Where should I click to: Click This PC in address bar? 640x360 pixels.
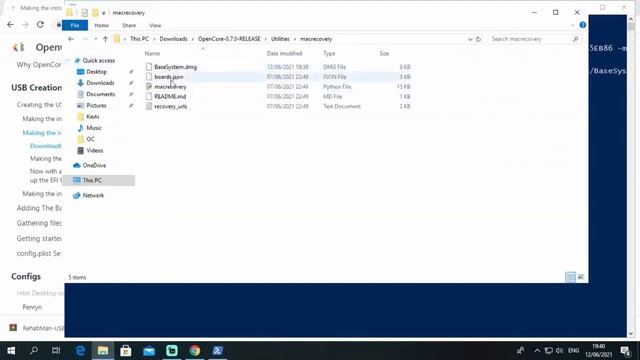coord(140,39)
